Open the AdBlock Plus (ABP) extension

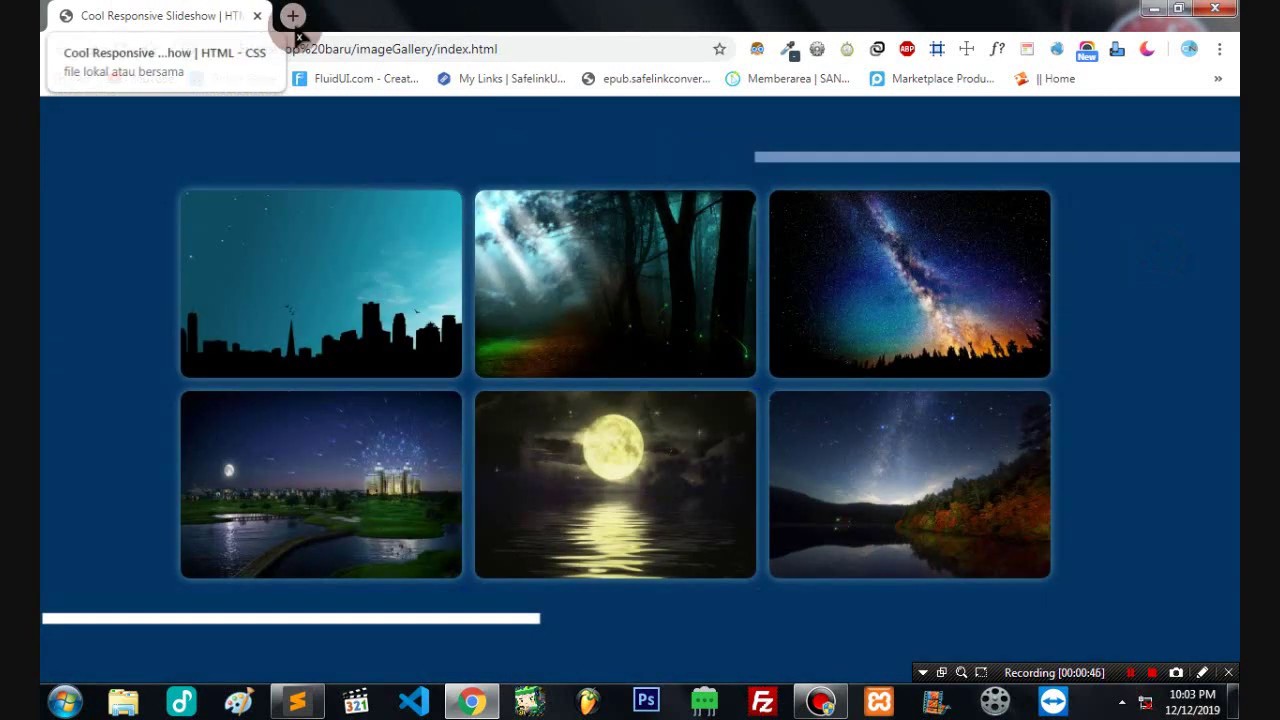(x=907, y=49)
